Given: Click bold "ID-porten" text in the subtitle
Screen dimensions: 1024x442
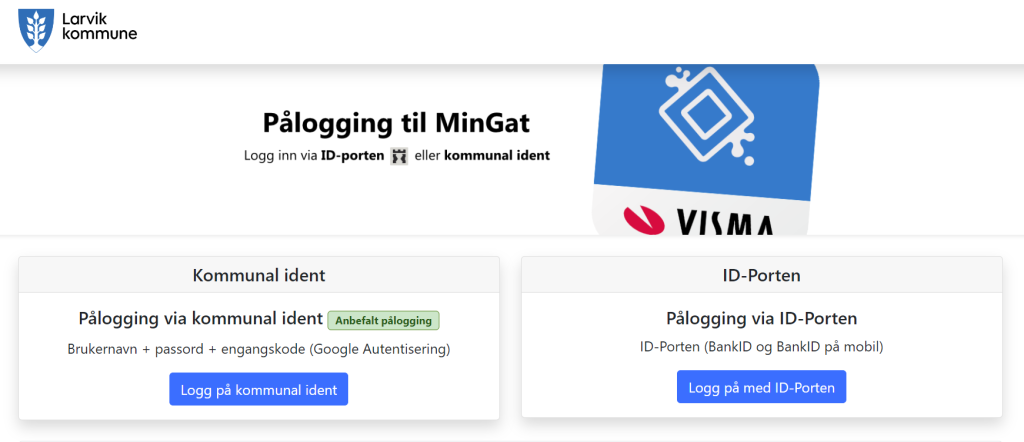Looking at the screenshot, I should pyautogui.click(x=352, y=156).
